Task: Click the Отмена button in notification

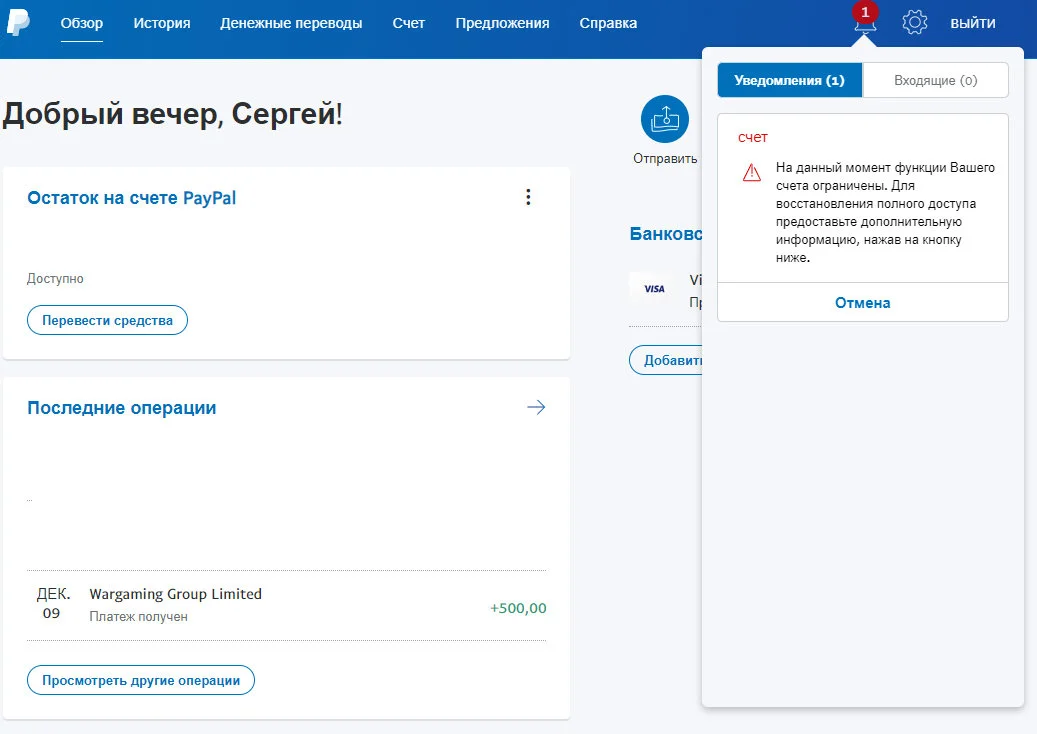Action: [x=862, y=303]
